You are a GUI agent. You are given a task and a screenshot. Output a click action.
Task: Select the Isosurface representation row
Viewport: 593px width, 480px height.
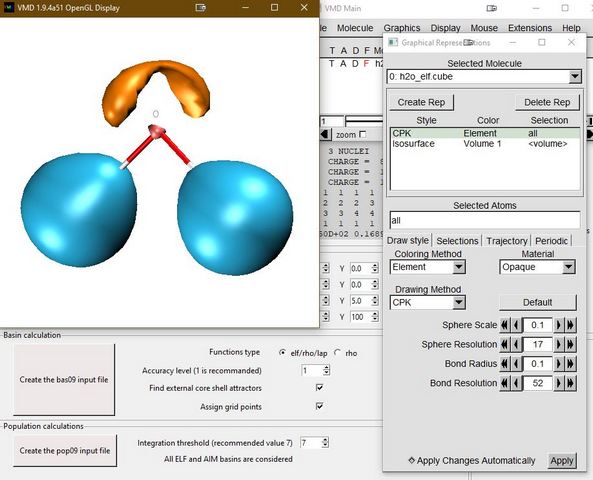pos(485,144)
